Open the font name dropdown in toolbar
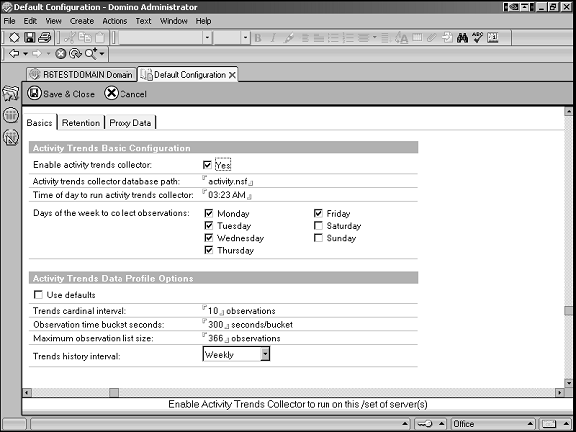The width and height of the screenshot is (576, 432). pos(207,37)
